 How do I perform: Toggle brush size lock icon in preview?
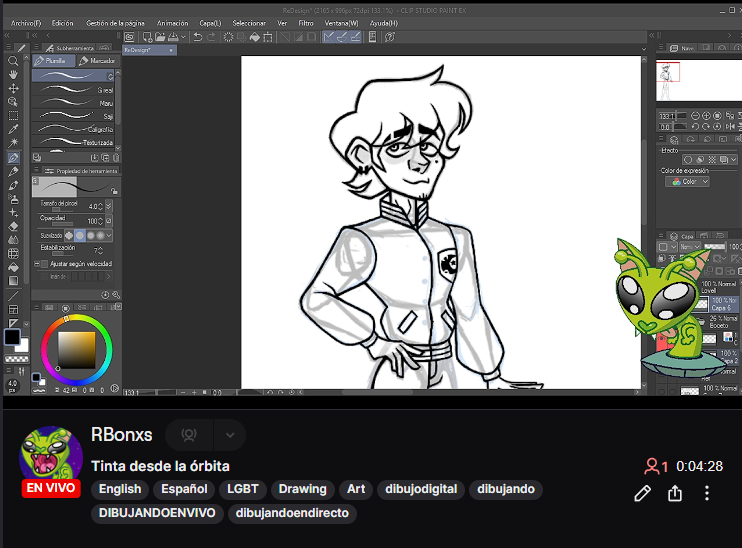tap(114, 191)
